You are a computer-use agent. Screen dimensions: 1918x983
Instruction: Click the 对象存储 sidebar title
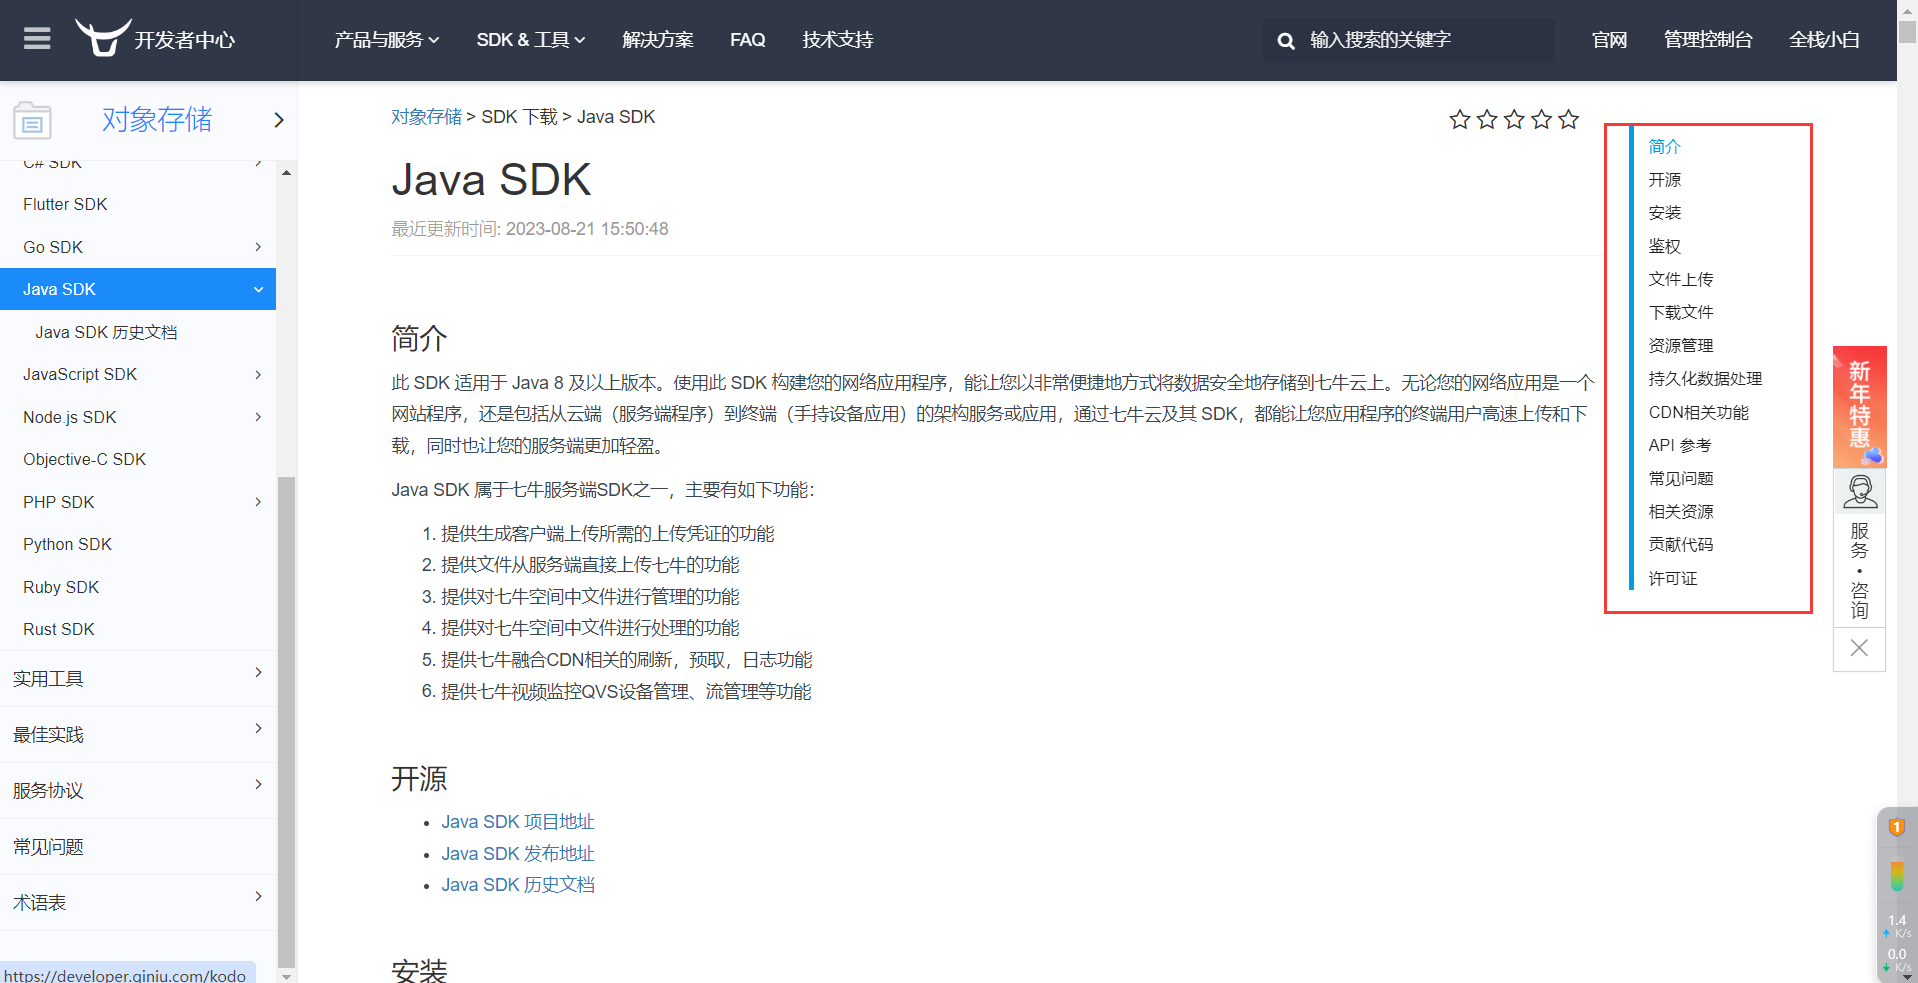coord(157,120)
